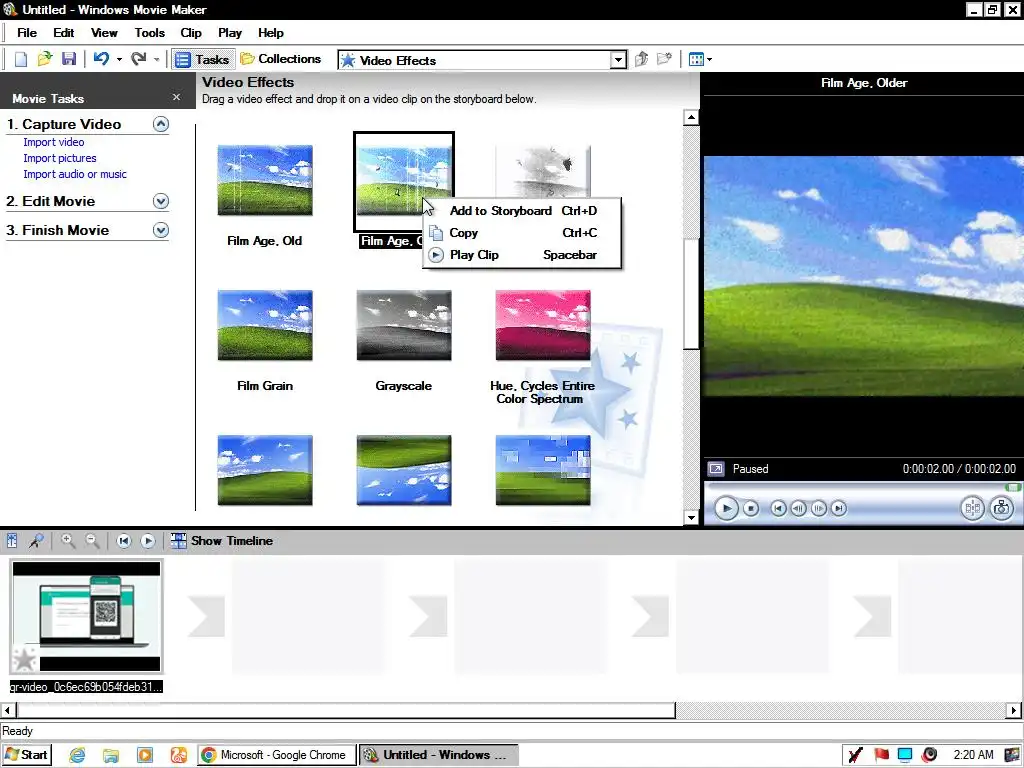Expand the Finish Movie section
This screenshot has height=768, width=1024.
[x=161, y=231]
